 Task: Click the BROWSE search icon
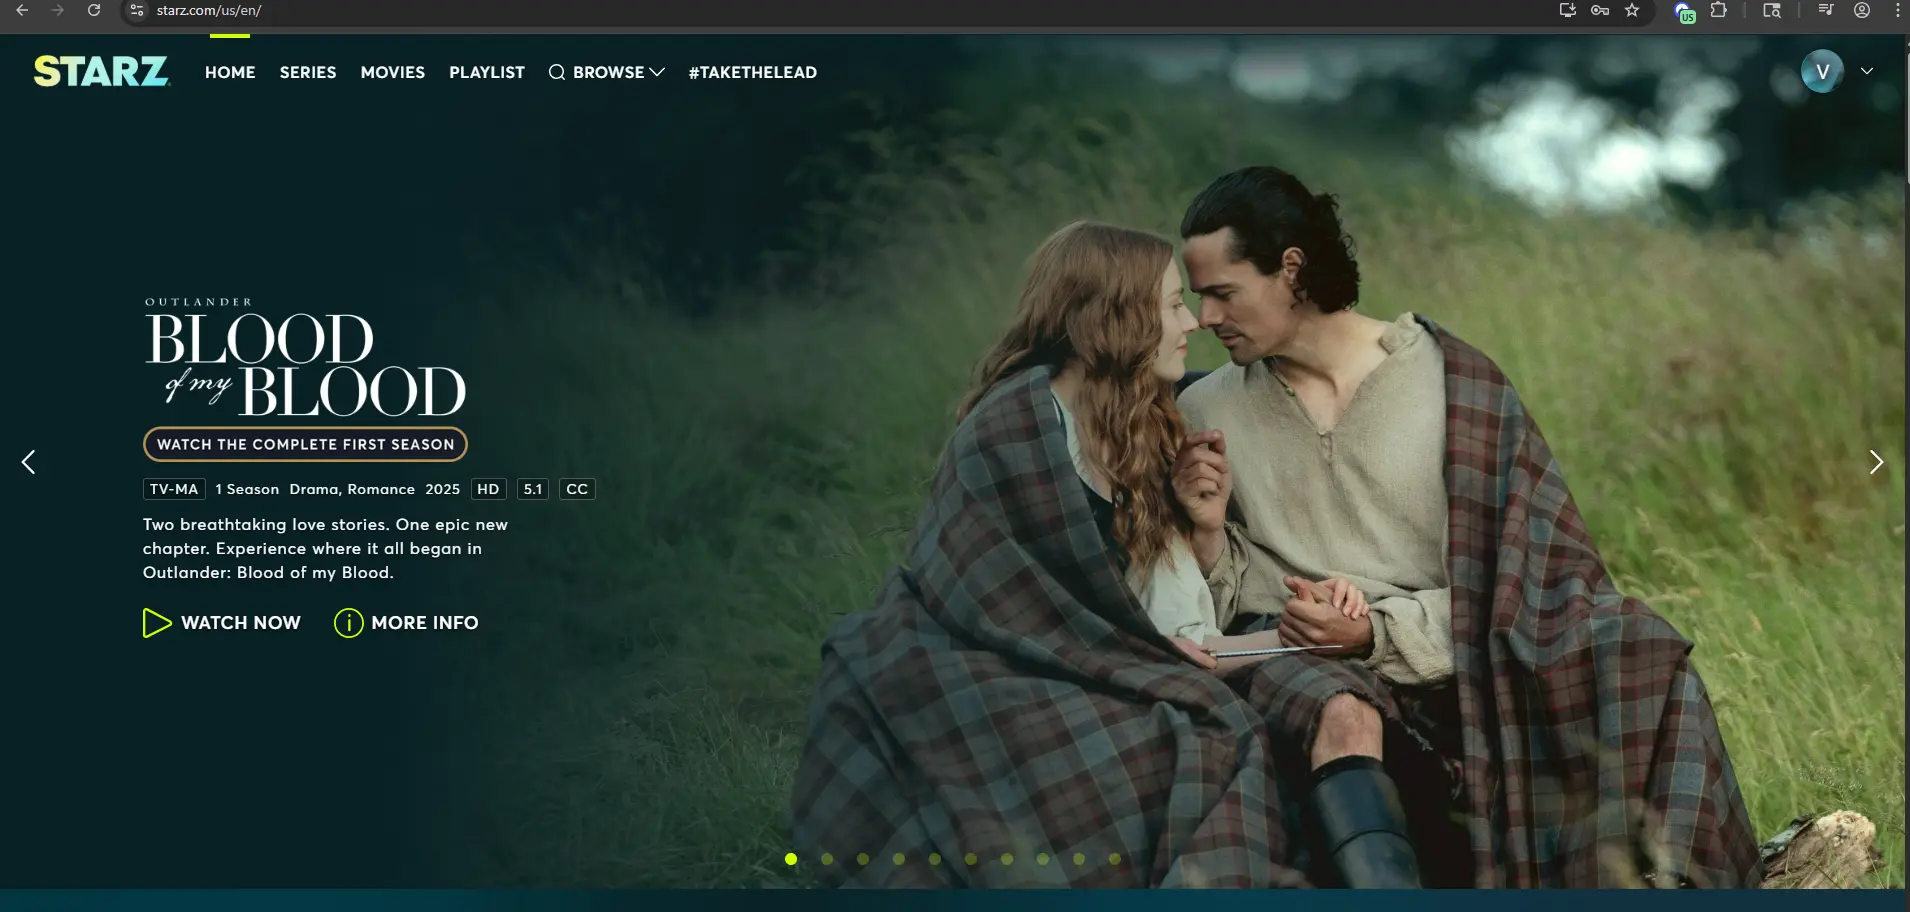click(x=557, y=72)
